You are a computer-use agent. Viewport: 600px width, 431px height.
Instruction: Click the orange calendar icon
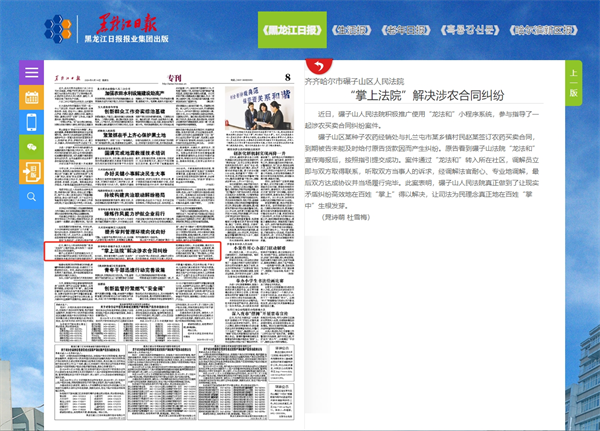(x=32, y=98)
